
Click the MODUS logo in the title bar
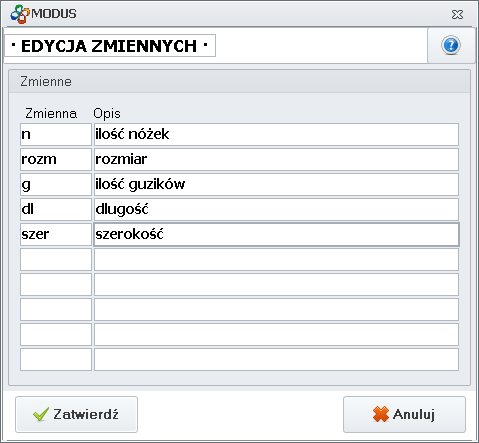click(x=20, y=14)
